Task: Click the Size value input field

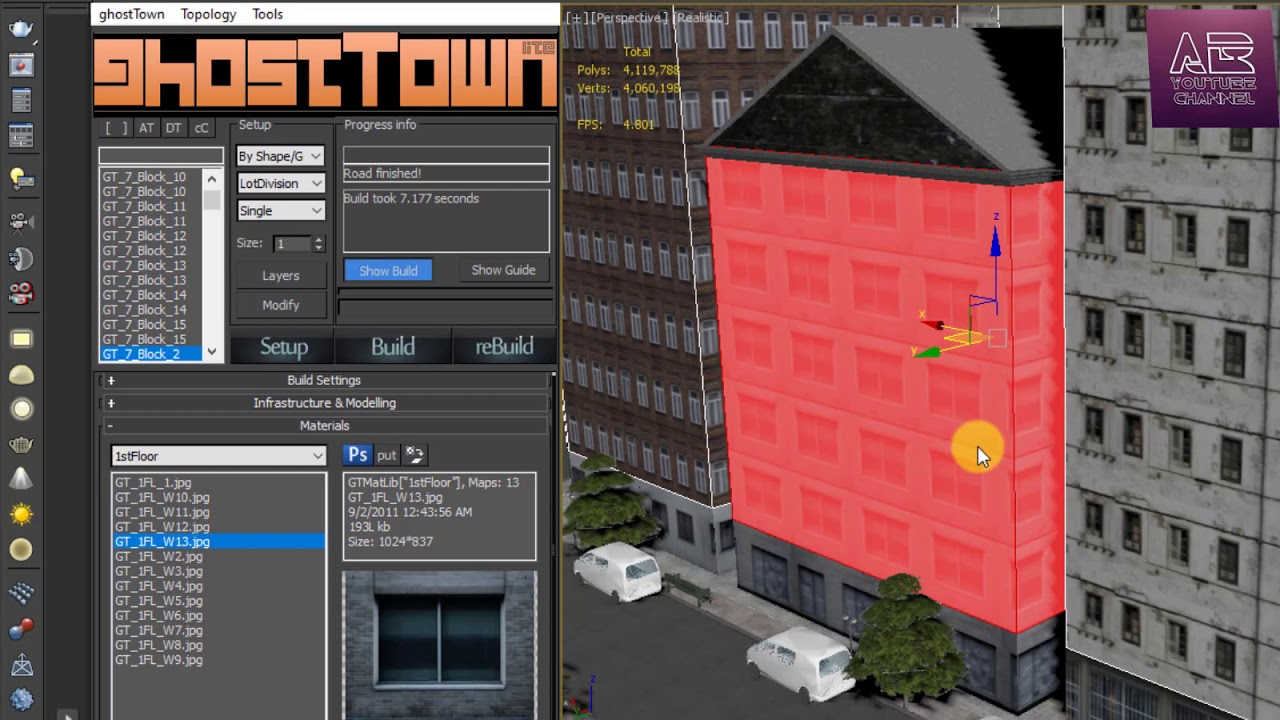Action: pyautogui.click(x=292, y=244)
